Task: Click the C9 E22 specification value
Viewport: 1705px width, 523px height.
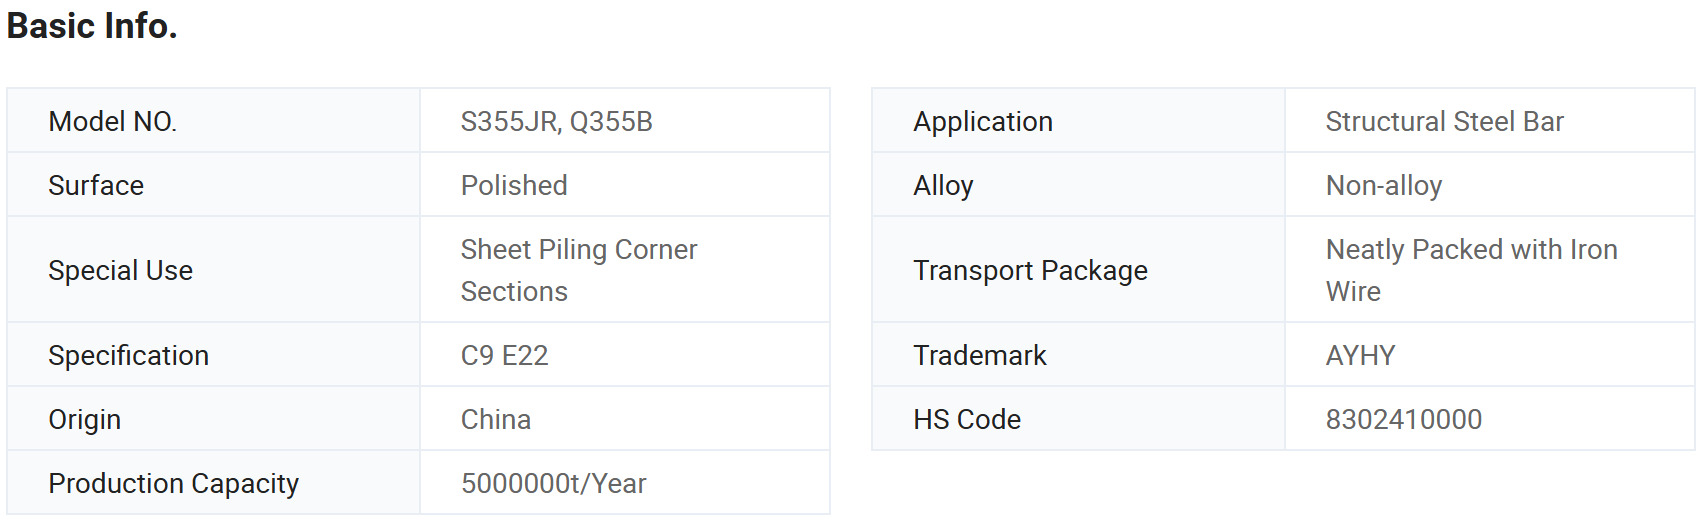Action: coord(504,356)
